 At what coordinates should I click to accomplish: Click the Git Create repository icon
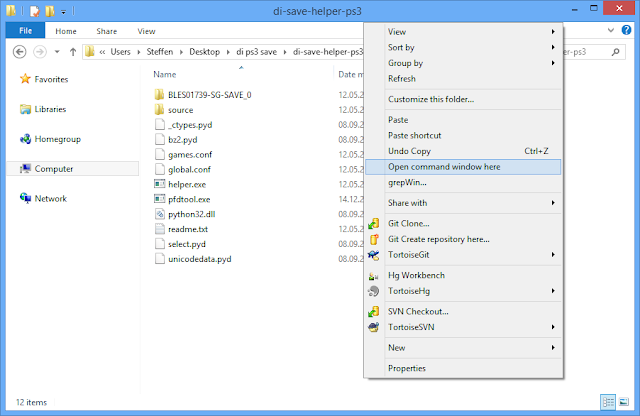[374, 240]
